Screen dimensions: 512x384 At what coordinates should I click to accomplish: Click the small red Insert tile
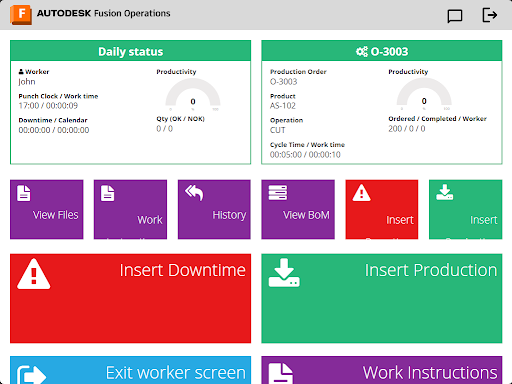click(x=382, y=209)
